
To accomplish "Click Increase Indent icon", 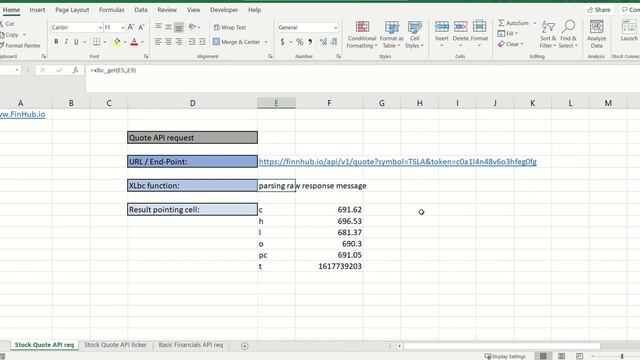I will 202,42.
